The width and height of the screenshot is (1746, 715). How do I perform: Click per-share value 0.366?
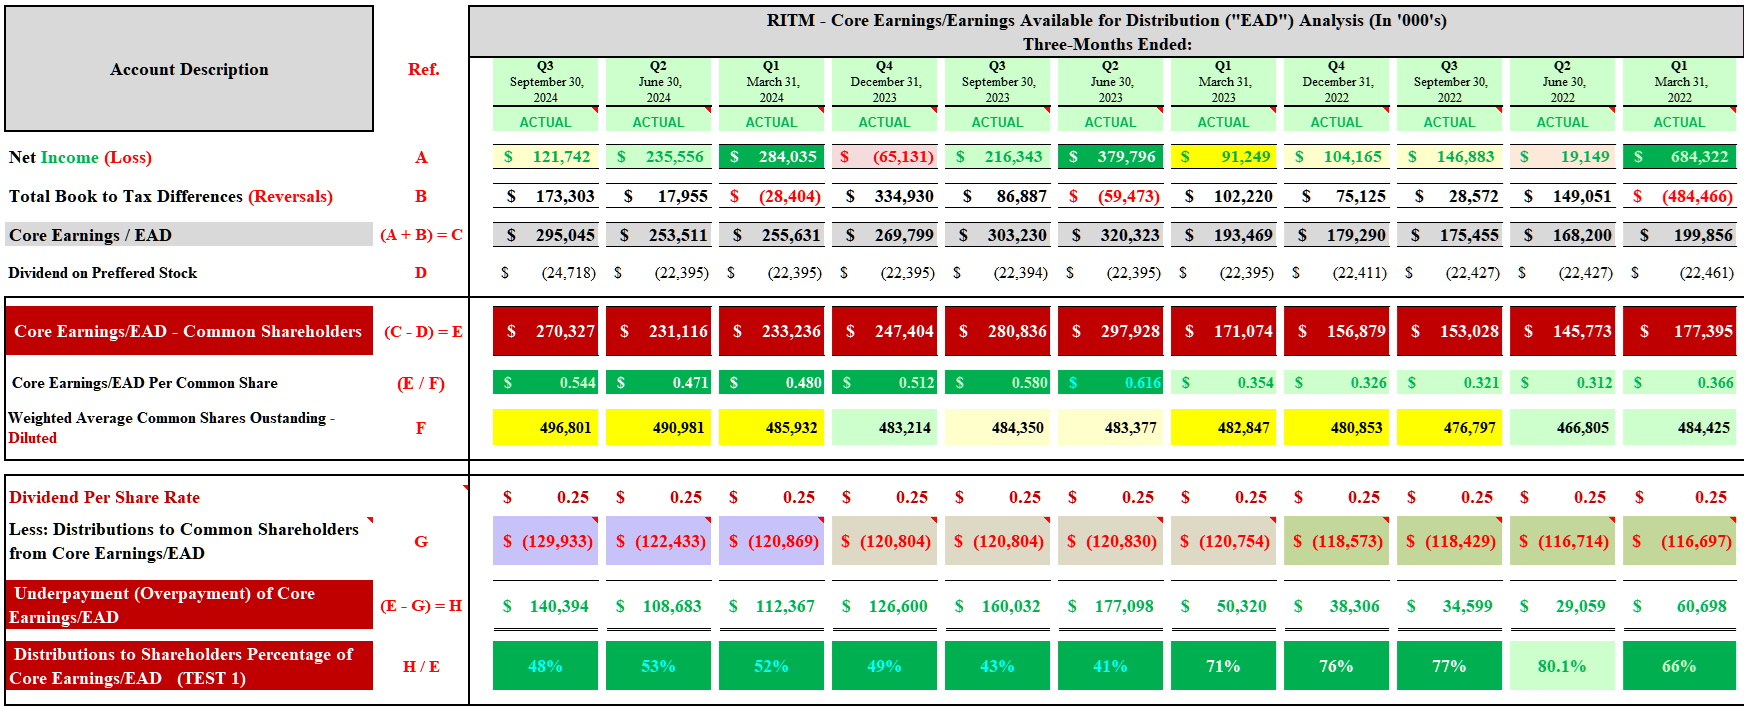[1679, 383]
